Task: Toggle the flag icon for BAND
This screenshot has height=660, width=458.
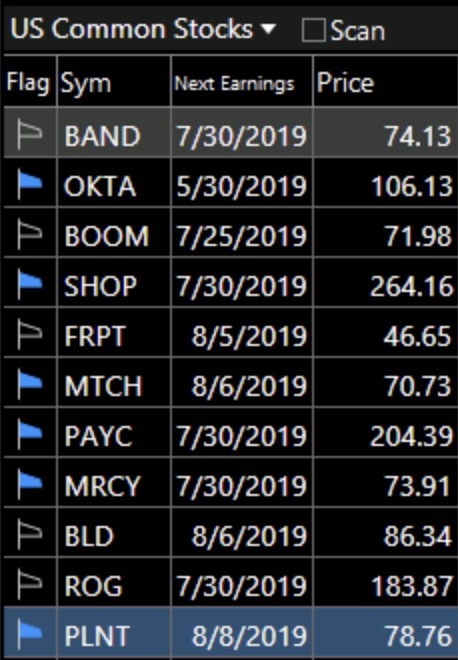Action: tap(29, 134)
